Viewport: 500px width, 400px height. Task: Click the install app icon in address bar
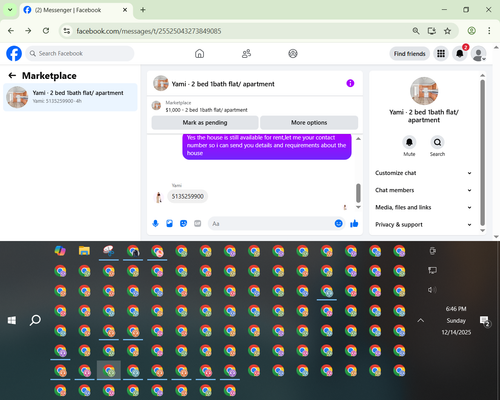432,31
